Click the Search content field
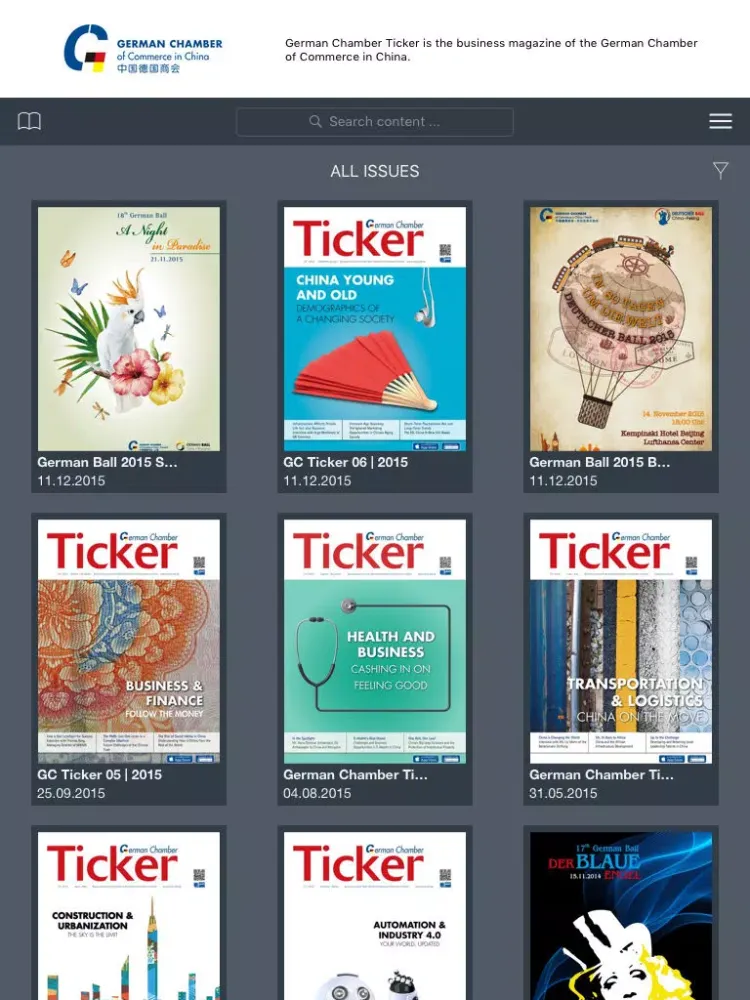This screenshot has width=750, height=1000. 374,121
